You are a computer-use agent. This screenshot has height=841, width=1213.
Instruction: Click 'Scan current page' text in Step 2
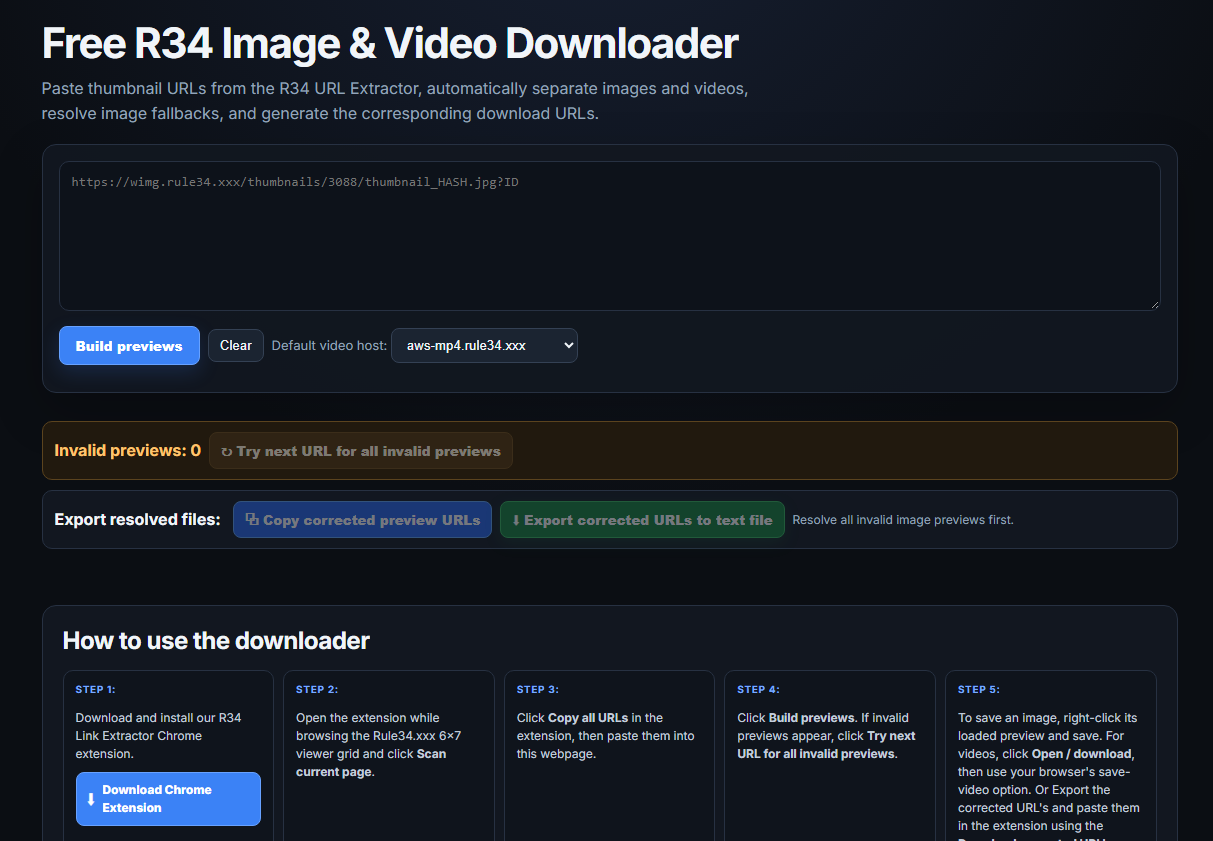click(x=371, y=763)
